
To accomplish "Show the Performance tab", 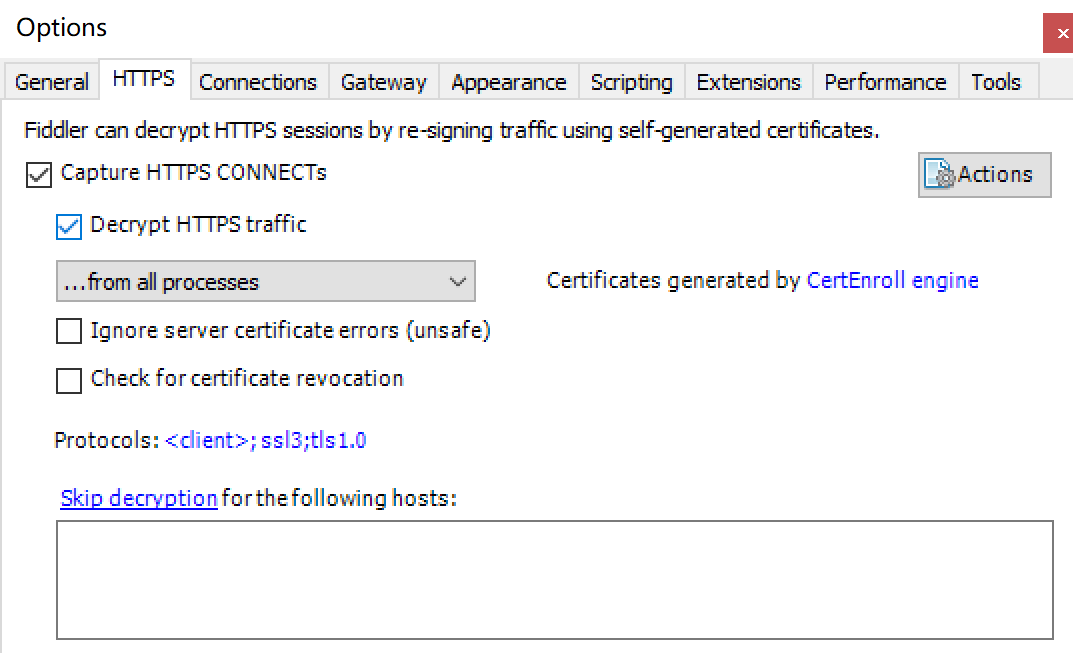I will tap(885, 82).
